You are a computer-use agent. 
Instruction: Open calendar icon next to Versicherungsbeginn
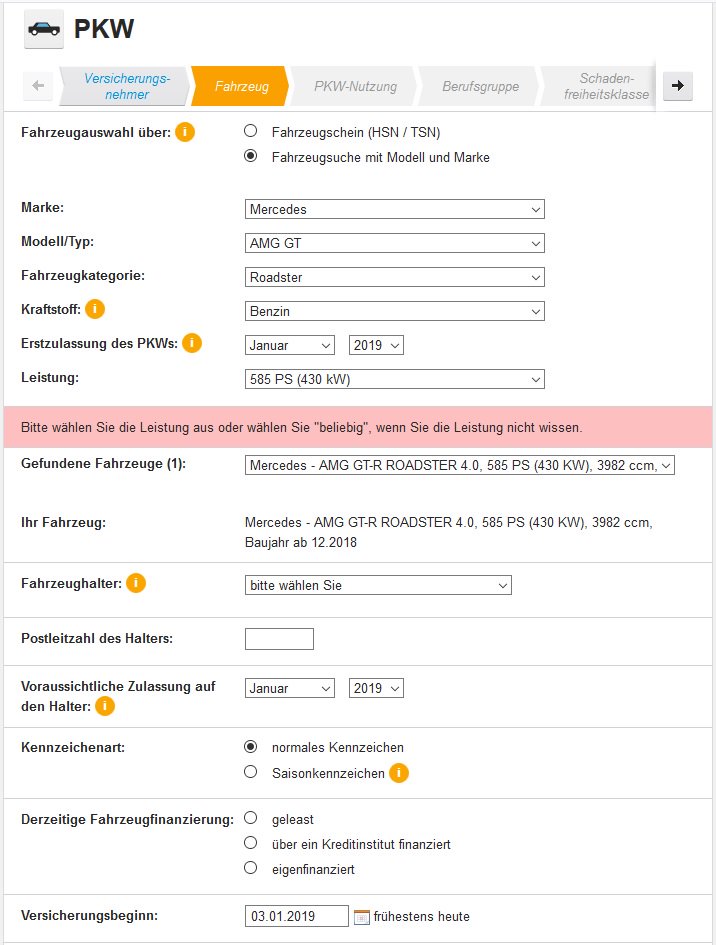361,917
